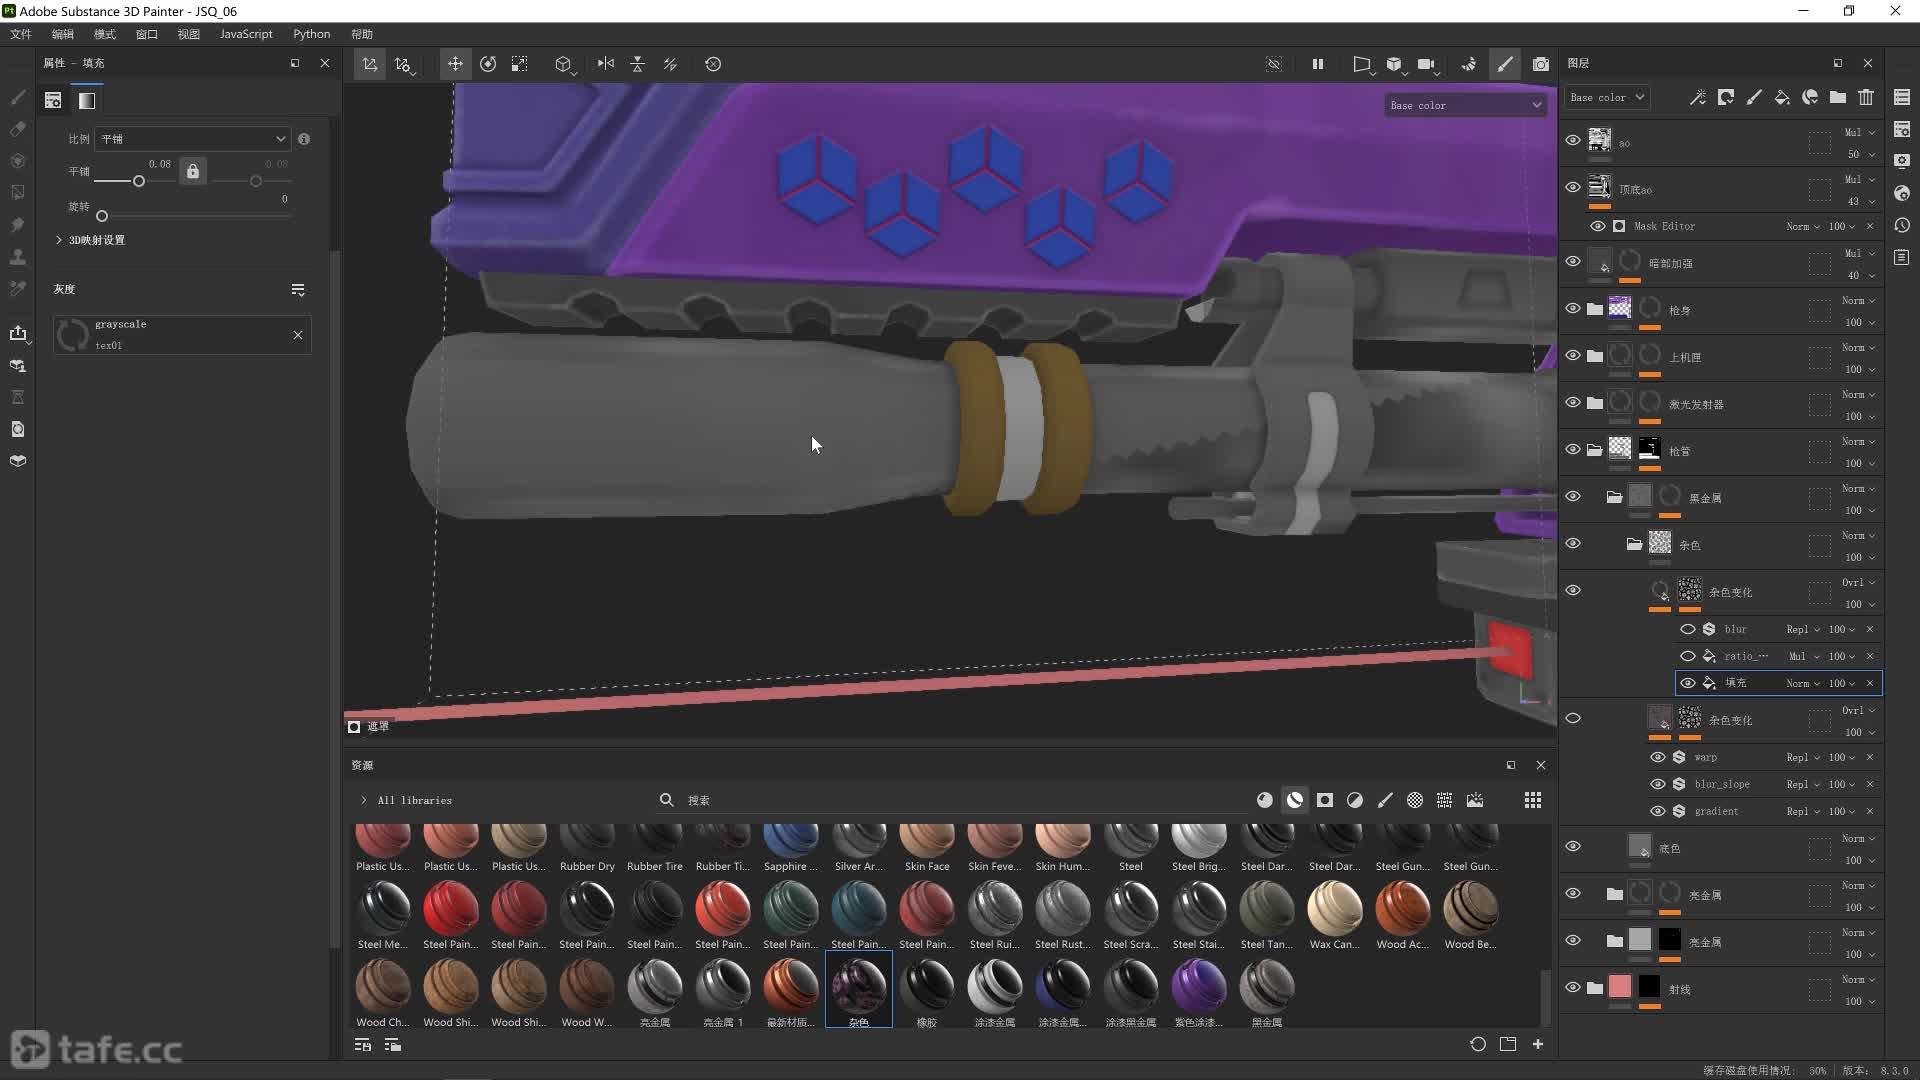Screen dimensions: 1920x1080
Task: Filter assets by brushes icon
Action: [1385, 800]
